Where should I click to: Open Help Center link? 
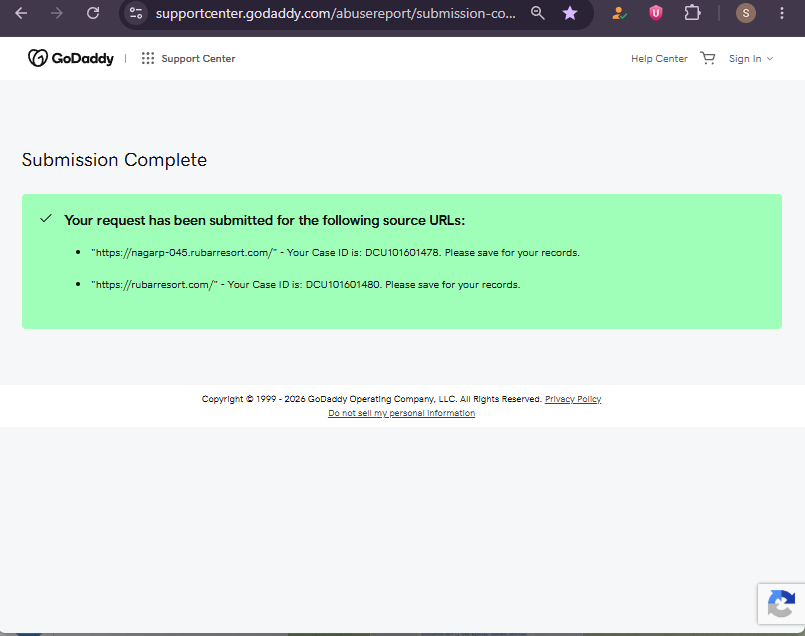659,59
